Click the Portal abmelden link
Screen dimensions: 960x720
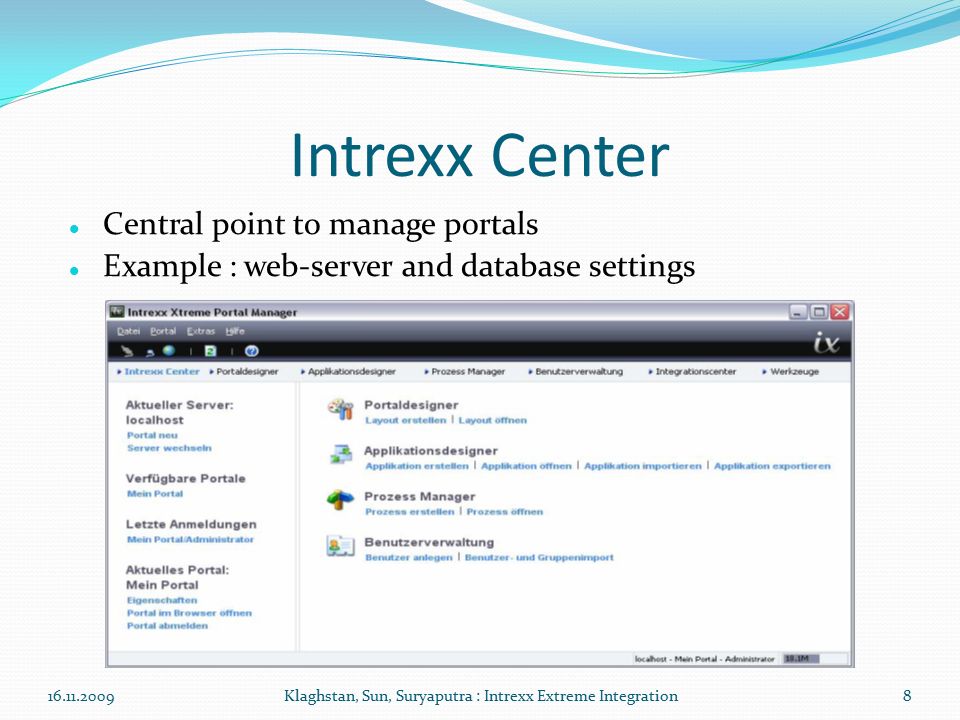click(167, 626)
